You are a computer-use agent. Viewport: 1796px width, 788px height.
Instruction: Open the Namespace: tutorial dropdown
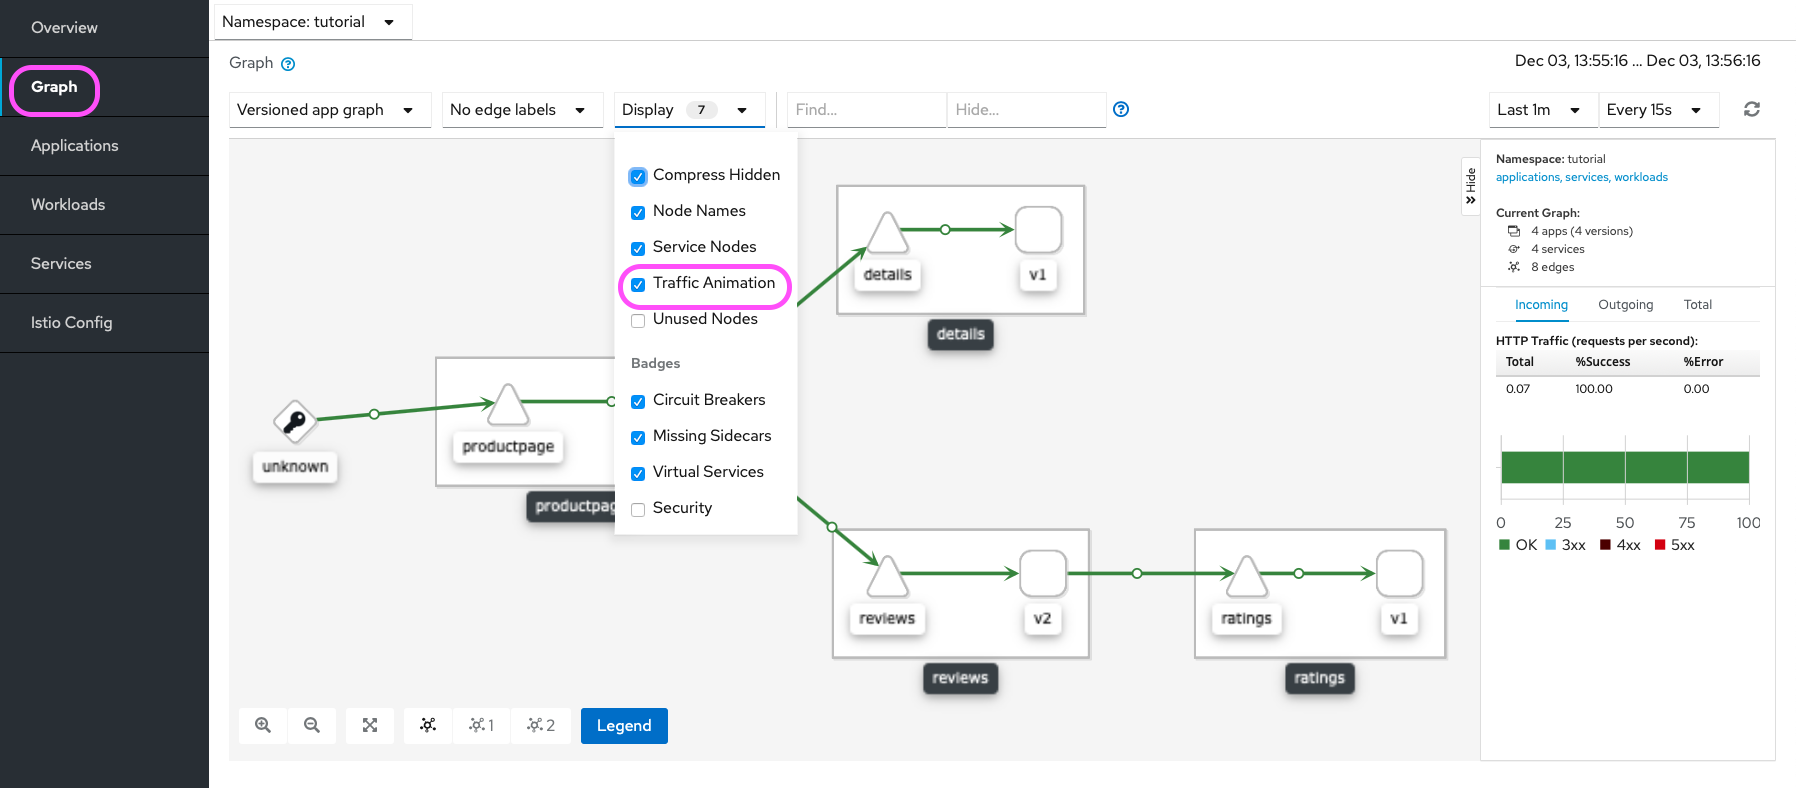pyautogui.click(x=310, y=22)
